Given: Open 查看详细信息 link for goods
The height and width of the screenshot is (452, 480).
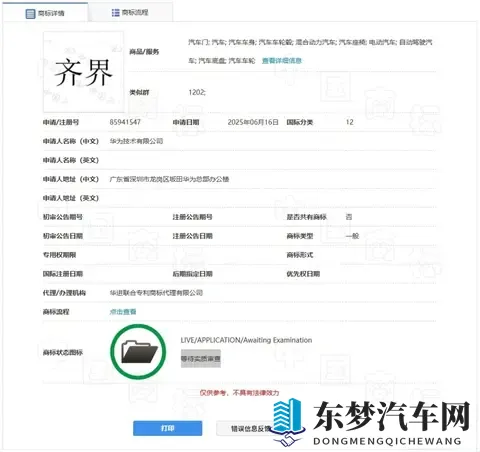Looking at the screenshot, I should tap(282, 61).
